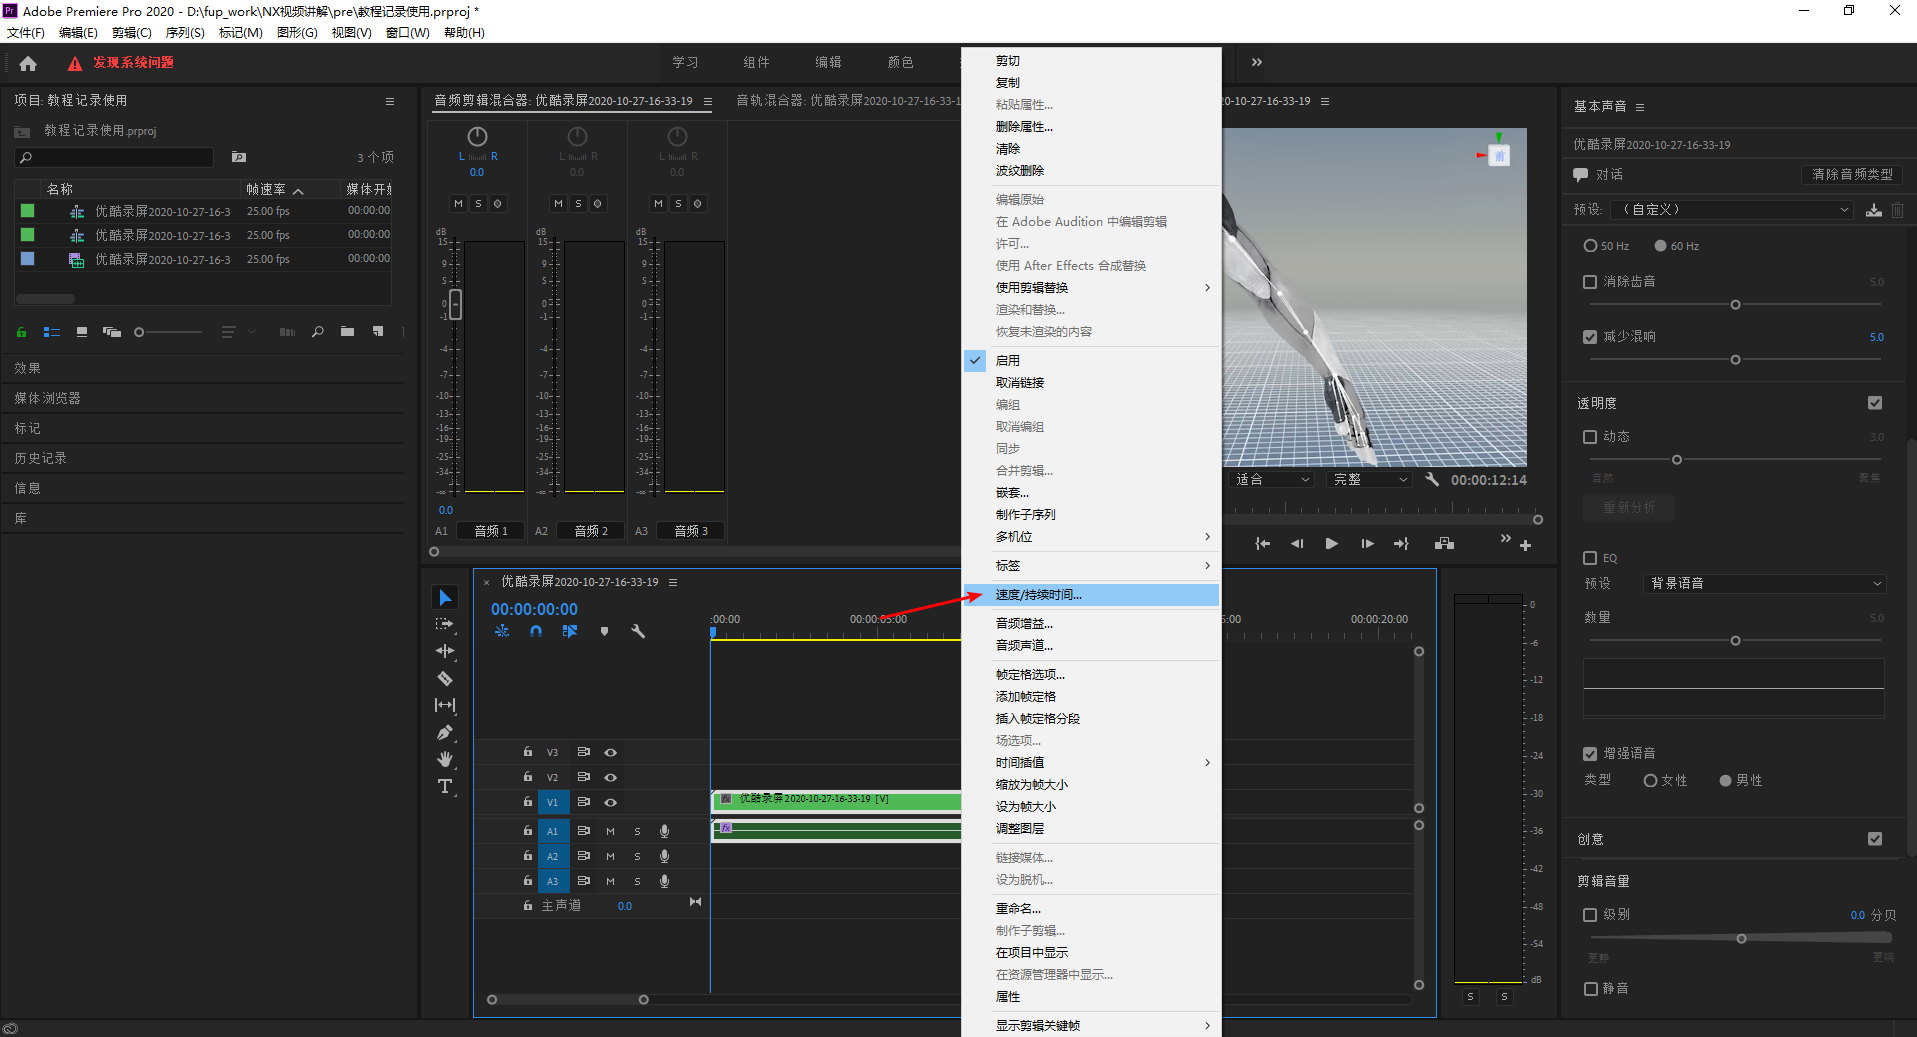The image size is (1917, 1037).
Task: Open the button editor plus icon
Action: (1525, 545)
